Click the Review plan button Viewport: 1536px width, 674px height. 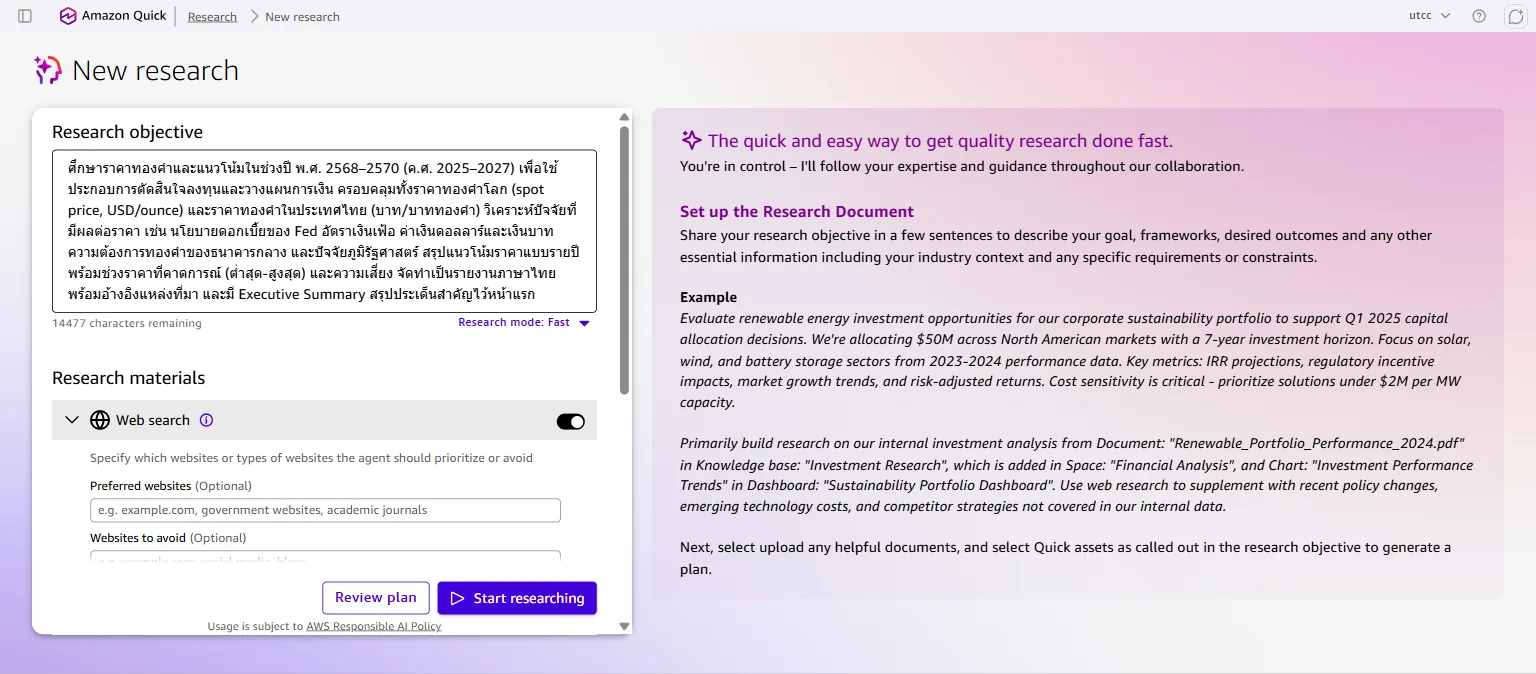point(376,598)
